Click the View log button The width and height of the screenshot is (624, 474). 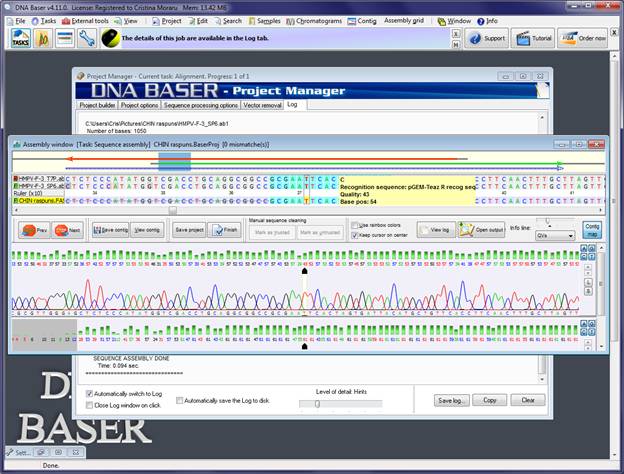pyautogui.click(x=436, y=230)
